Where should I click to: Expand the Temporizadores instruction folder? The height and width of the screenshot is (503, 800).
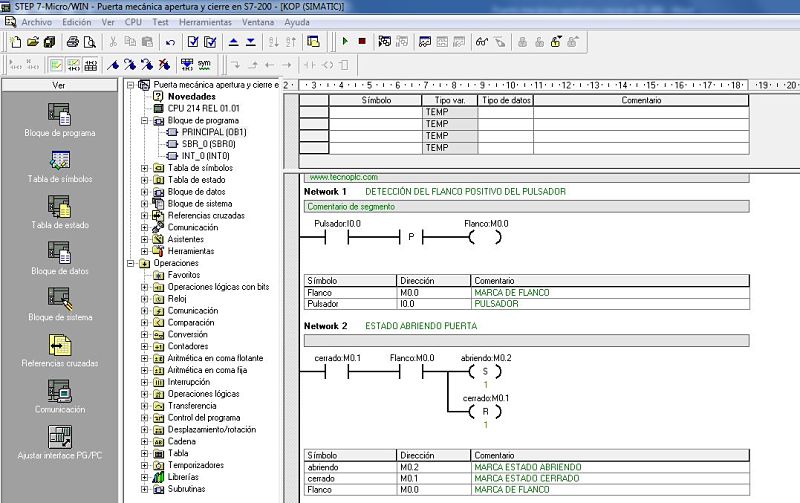click(x=144, y=465)
